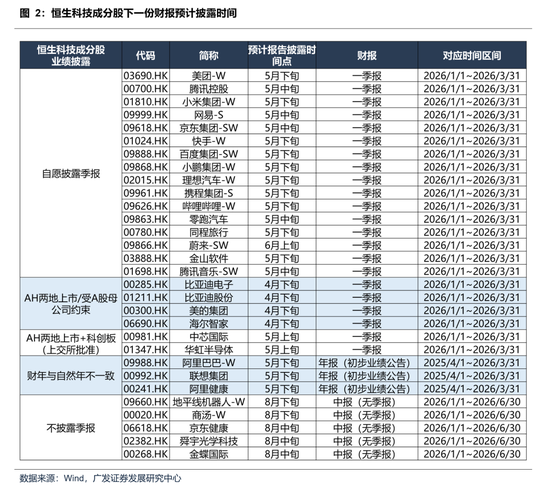Click stock code 01698.HK

[146, 271]
